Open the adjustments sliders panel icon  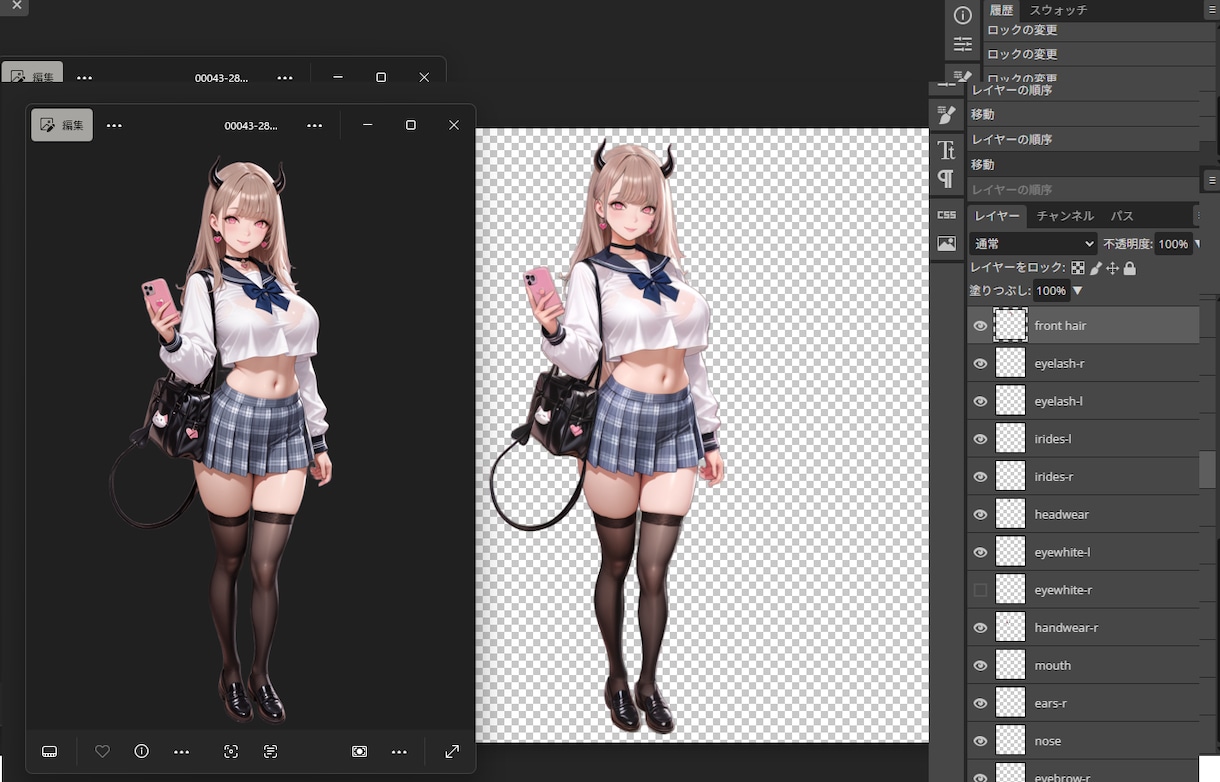pyautogui.click(x=962, y=44)
